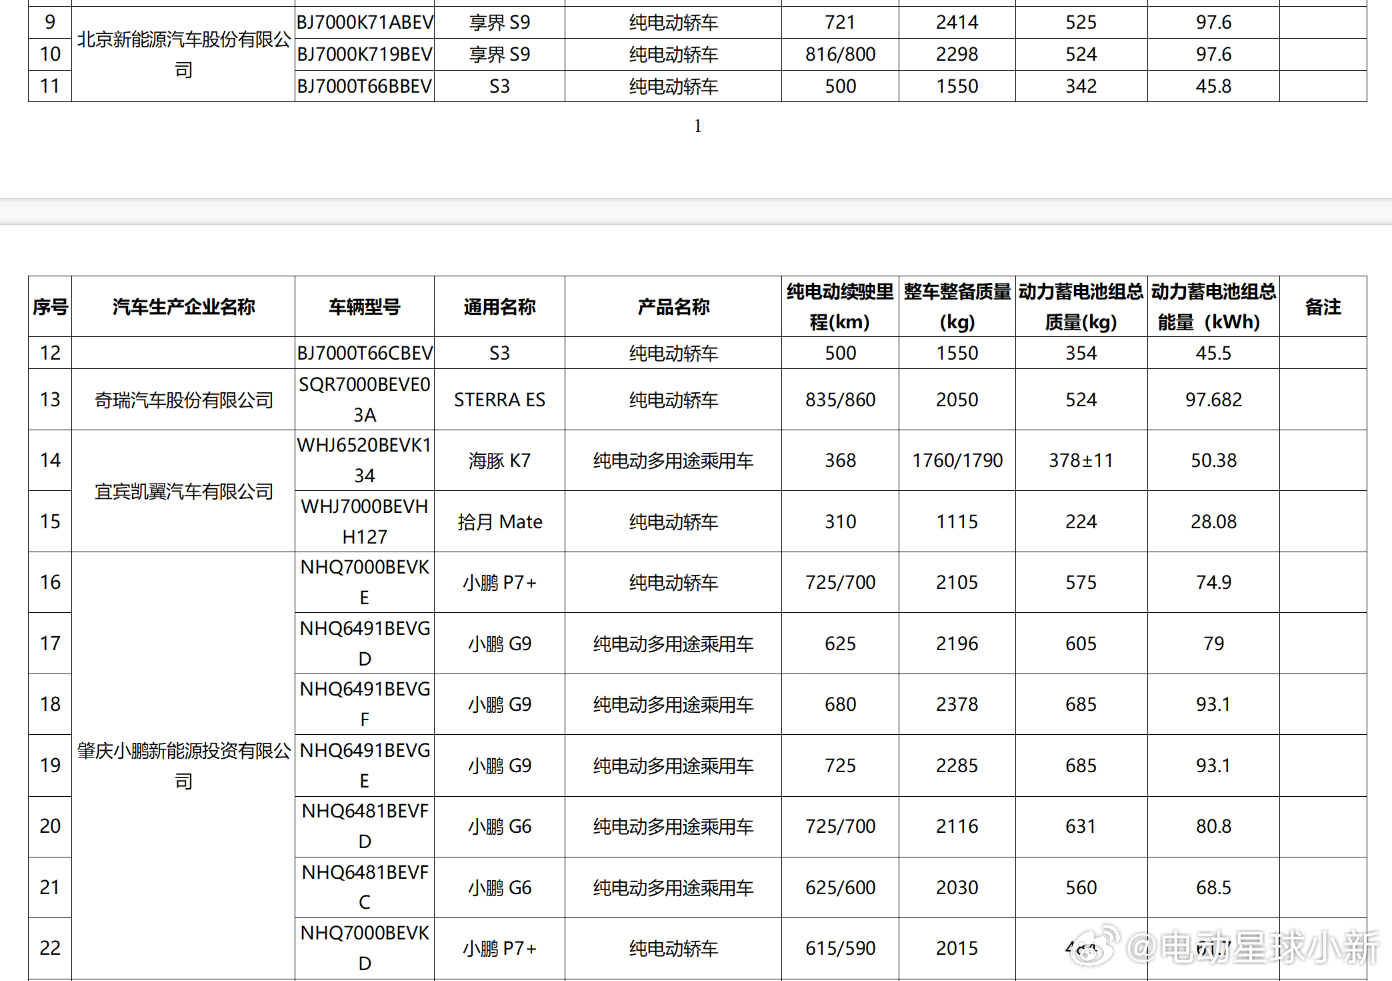This screenshot has width=1392, height=981.
Task: Click the battery energy 79
Action: click(x=1213, y=643)
